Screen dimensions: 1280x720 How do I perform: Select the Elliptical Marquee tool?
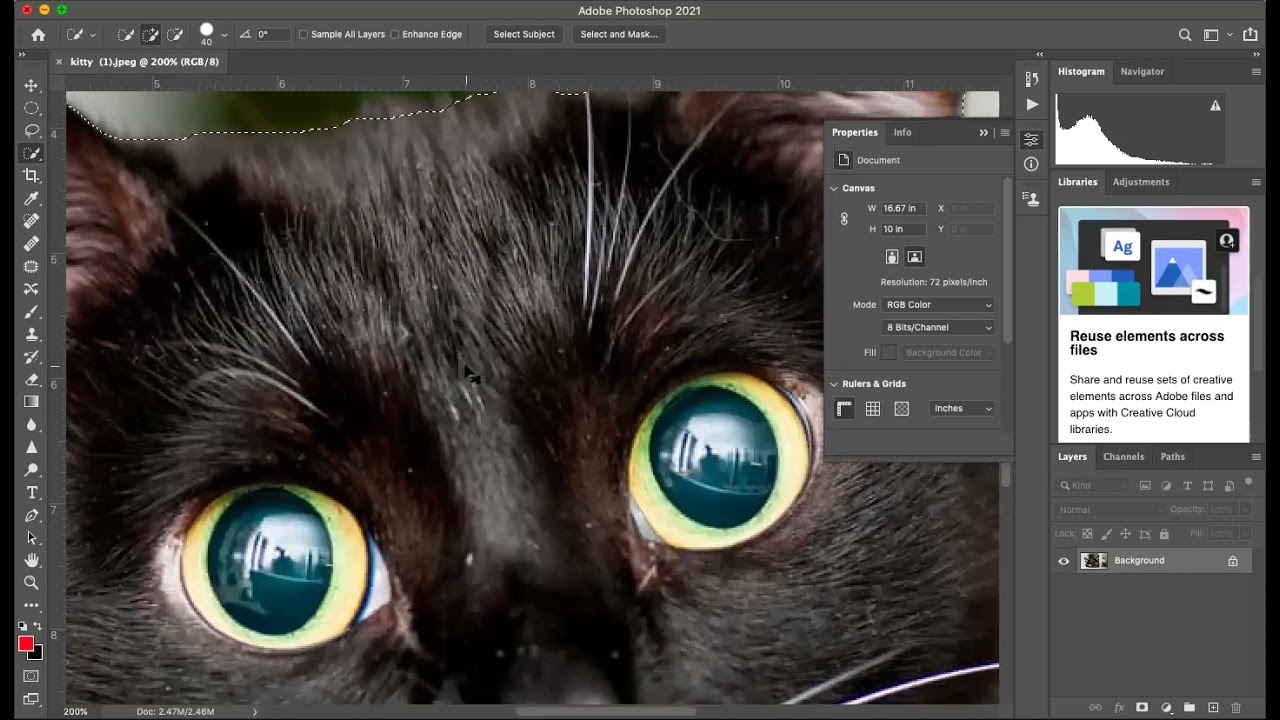click(31, 108)
